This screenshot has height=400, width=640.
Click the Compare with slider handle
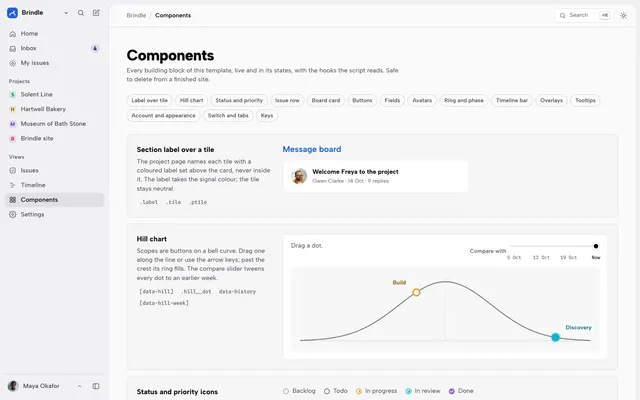click(x=596, y=246)
